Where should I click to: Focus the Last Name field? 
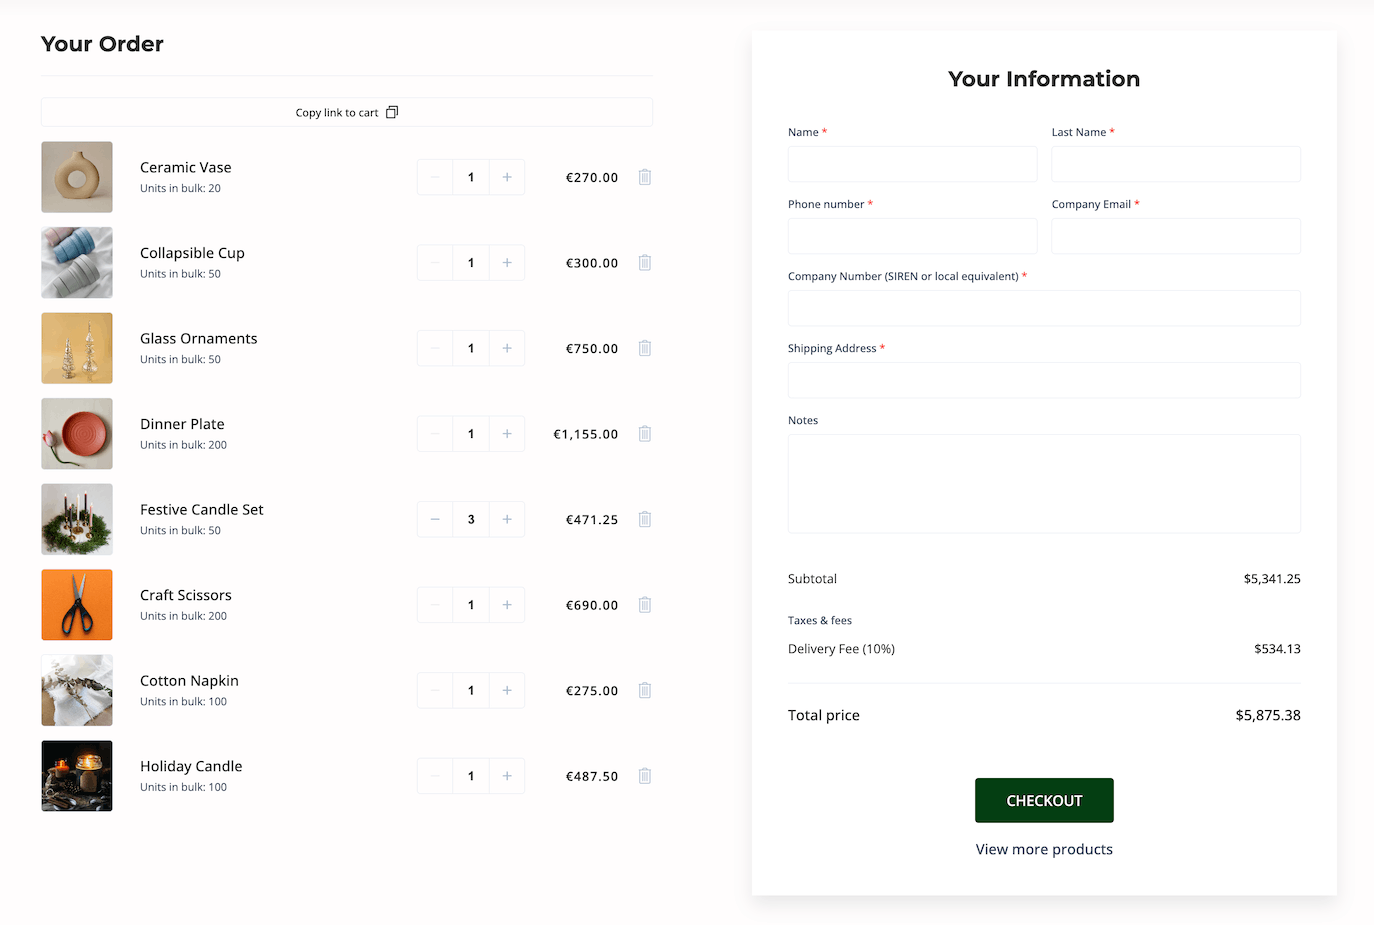point(1176,164)
